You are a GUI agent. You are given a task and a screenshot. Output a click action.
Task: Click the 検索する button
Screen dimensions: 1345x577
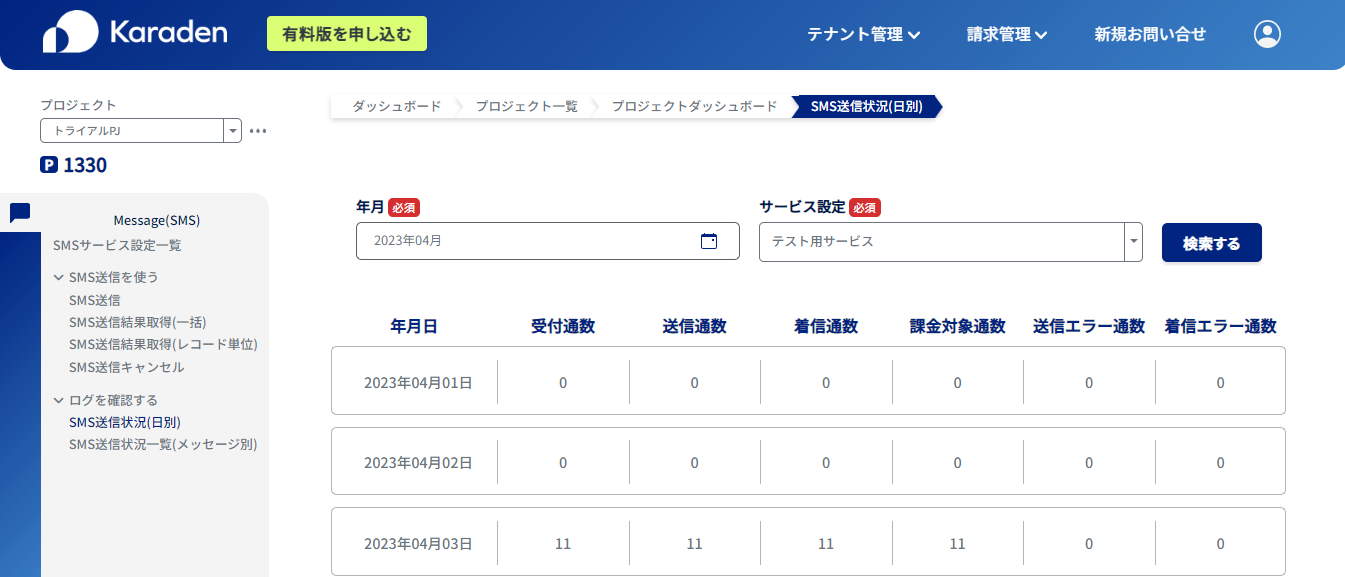pyautogui.click(x=1211, y=243)
